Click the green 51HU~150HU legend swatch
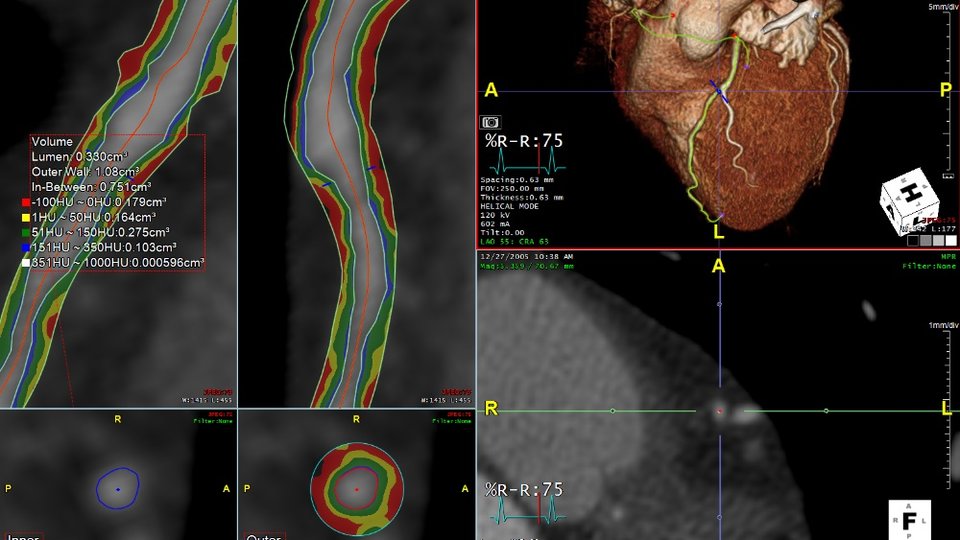960x540 pixels. (26, 233)
